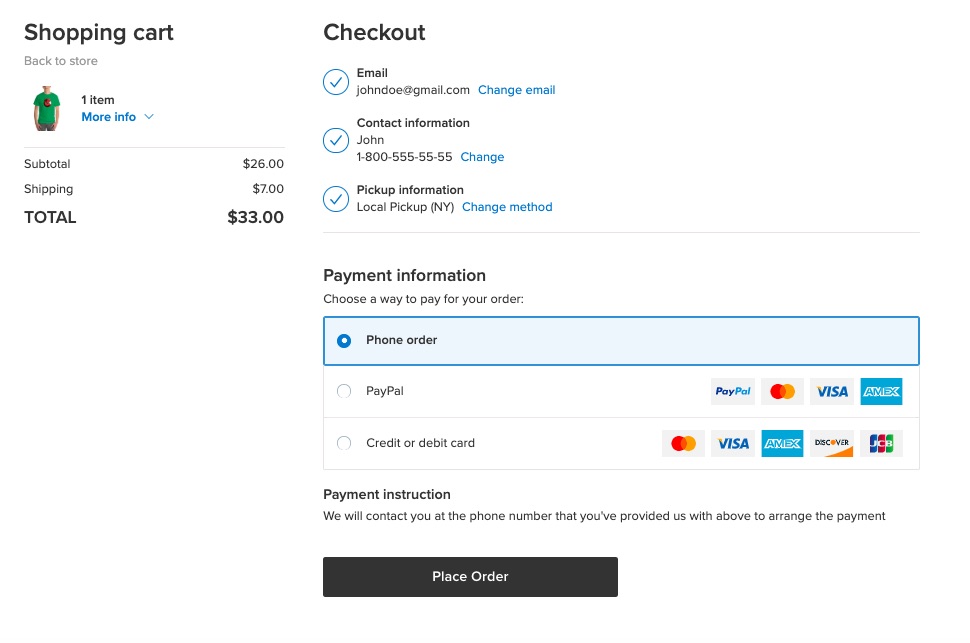Click the Mastercard icon in the PayPal row

point(782,391)
